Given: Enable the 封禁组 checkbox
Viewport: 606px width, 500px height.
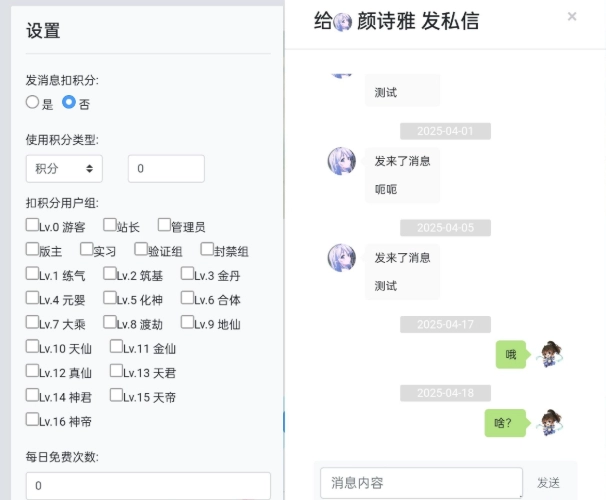Looking at the screenshot, I should [207, 249].
